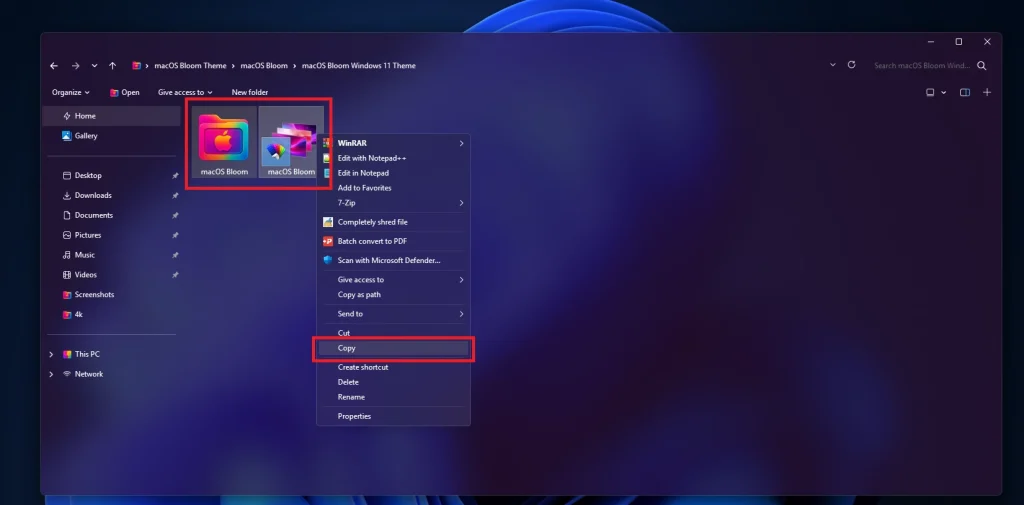Open the recent locations dropdown arrow
Viewport: 1024px width, 505px height.
(95, 66)
